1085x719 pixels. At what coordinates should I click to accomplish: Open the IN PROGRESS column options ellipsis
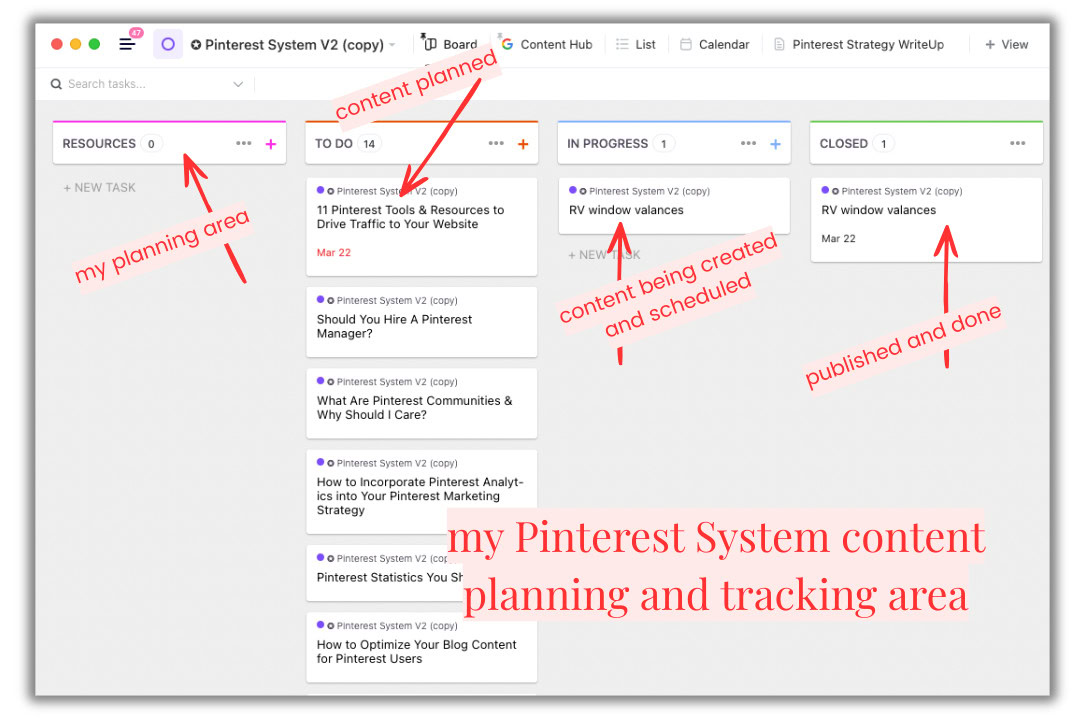tap(749, 143)
